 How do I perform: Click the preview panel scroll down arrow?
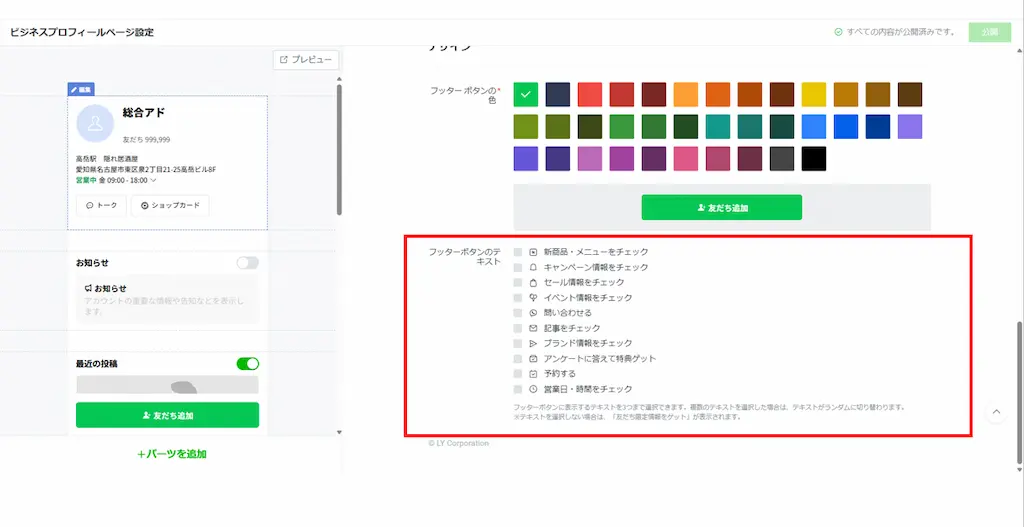tap(339, 432)
